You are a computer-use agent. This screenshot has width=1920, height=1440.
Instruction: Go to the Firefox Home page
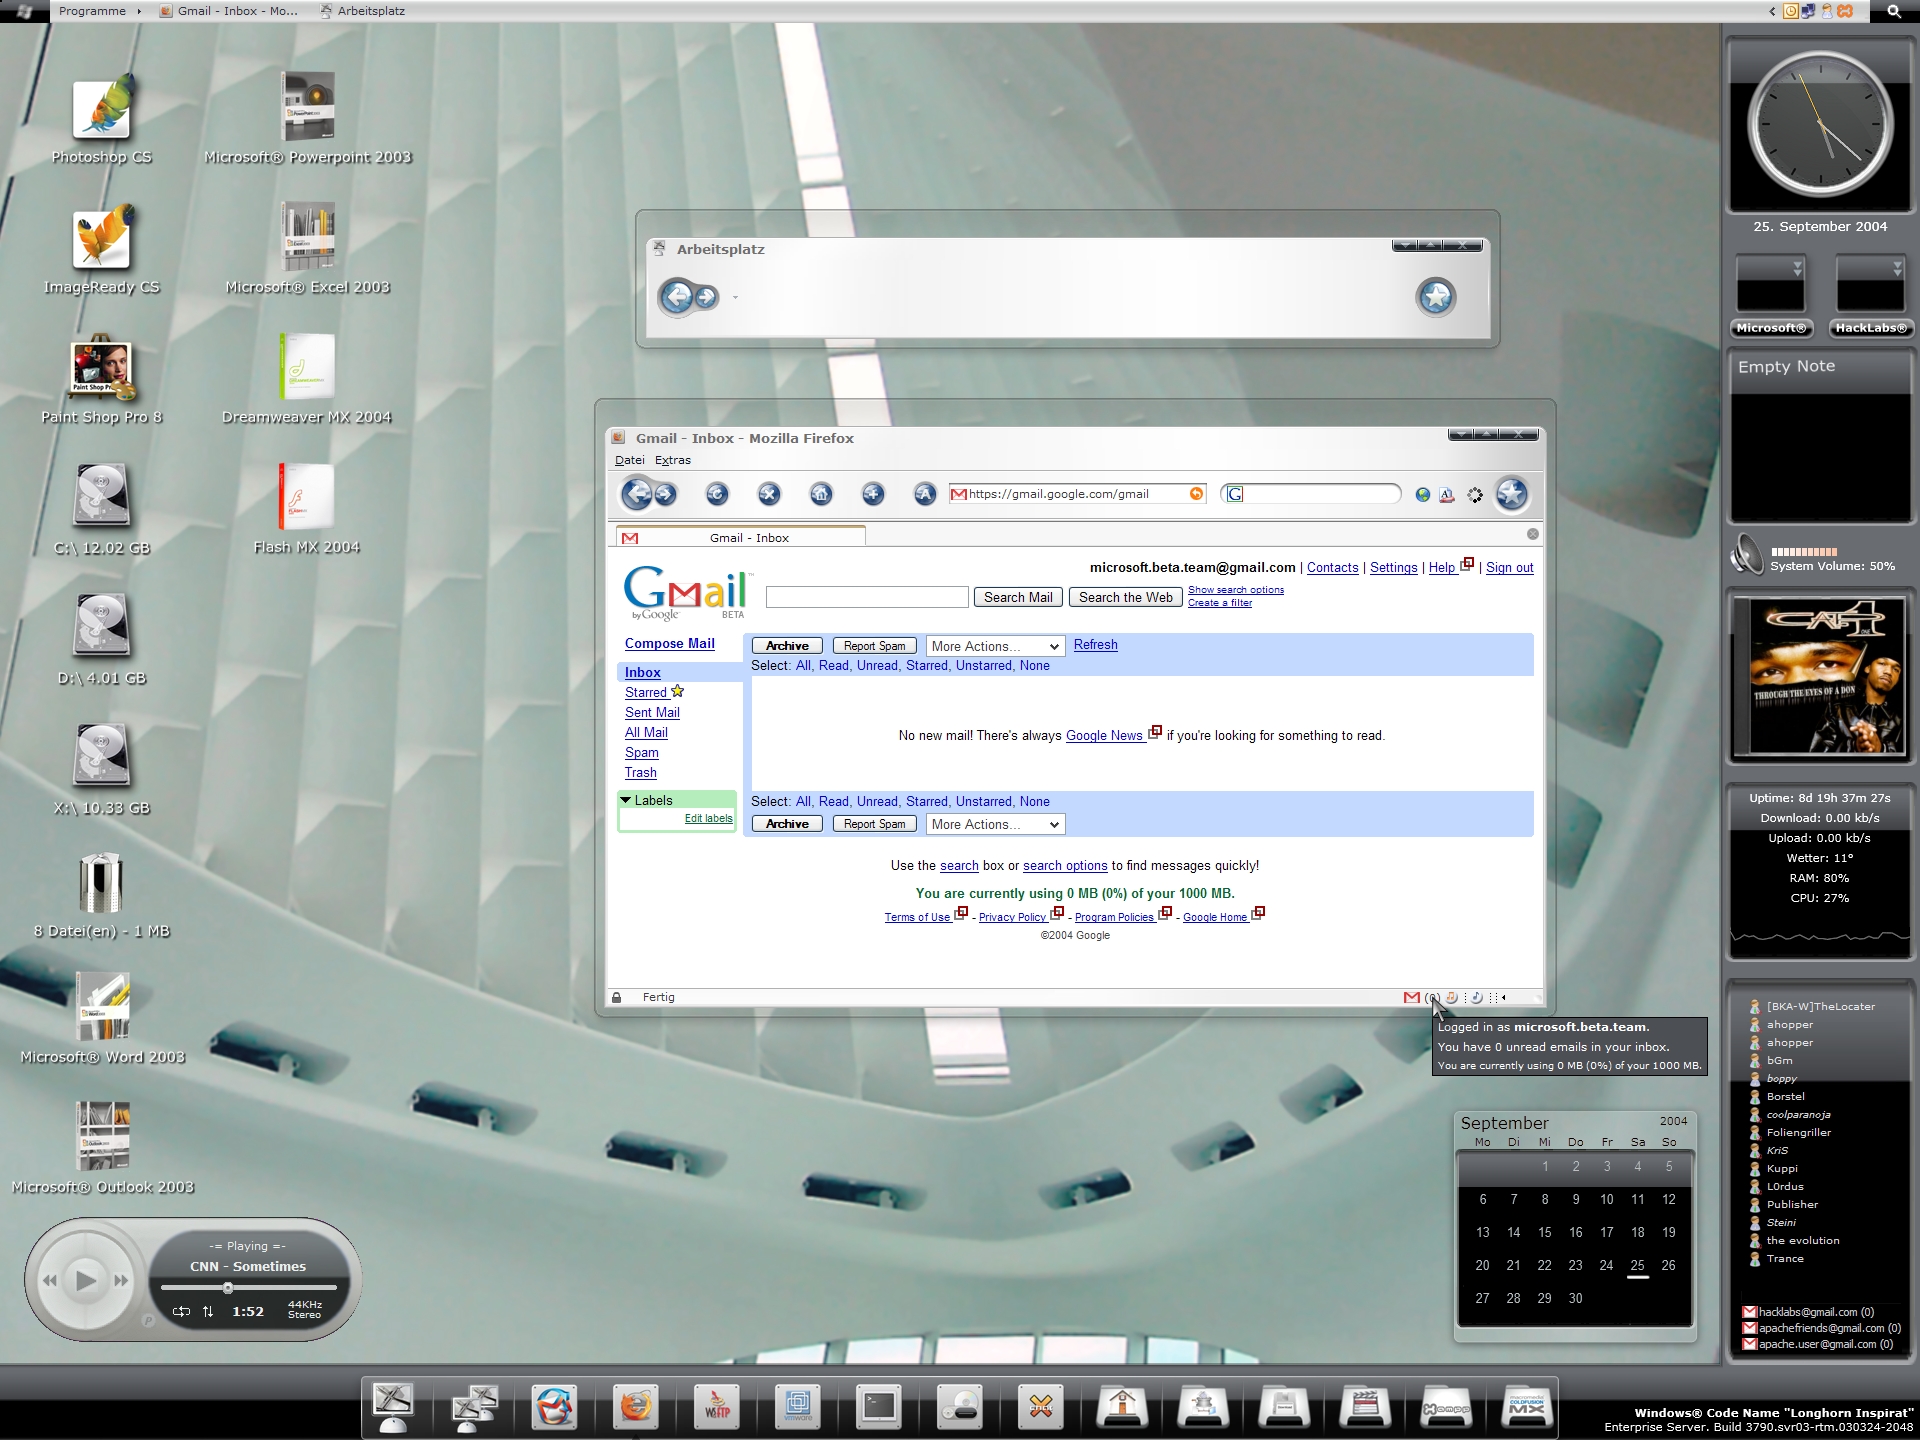[x=821, y=494]
